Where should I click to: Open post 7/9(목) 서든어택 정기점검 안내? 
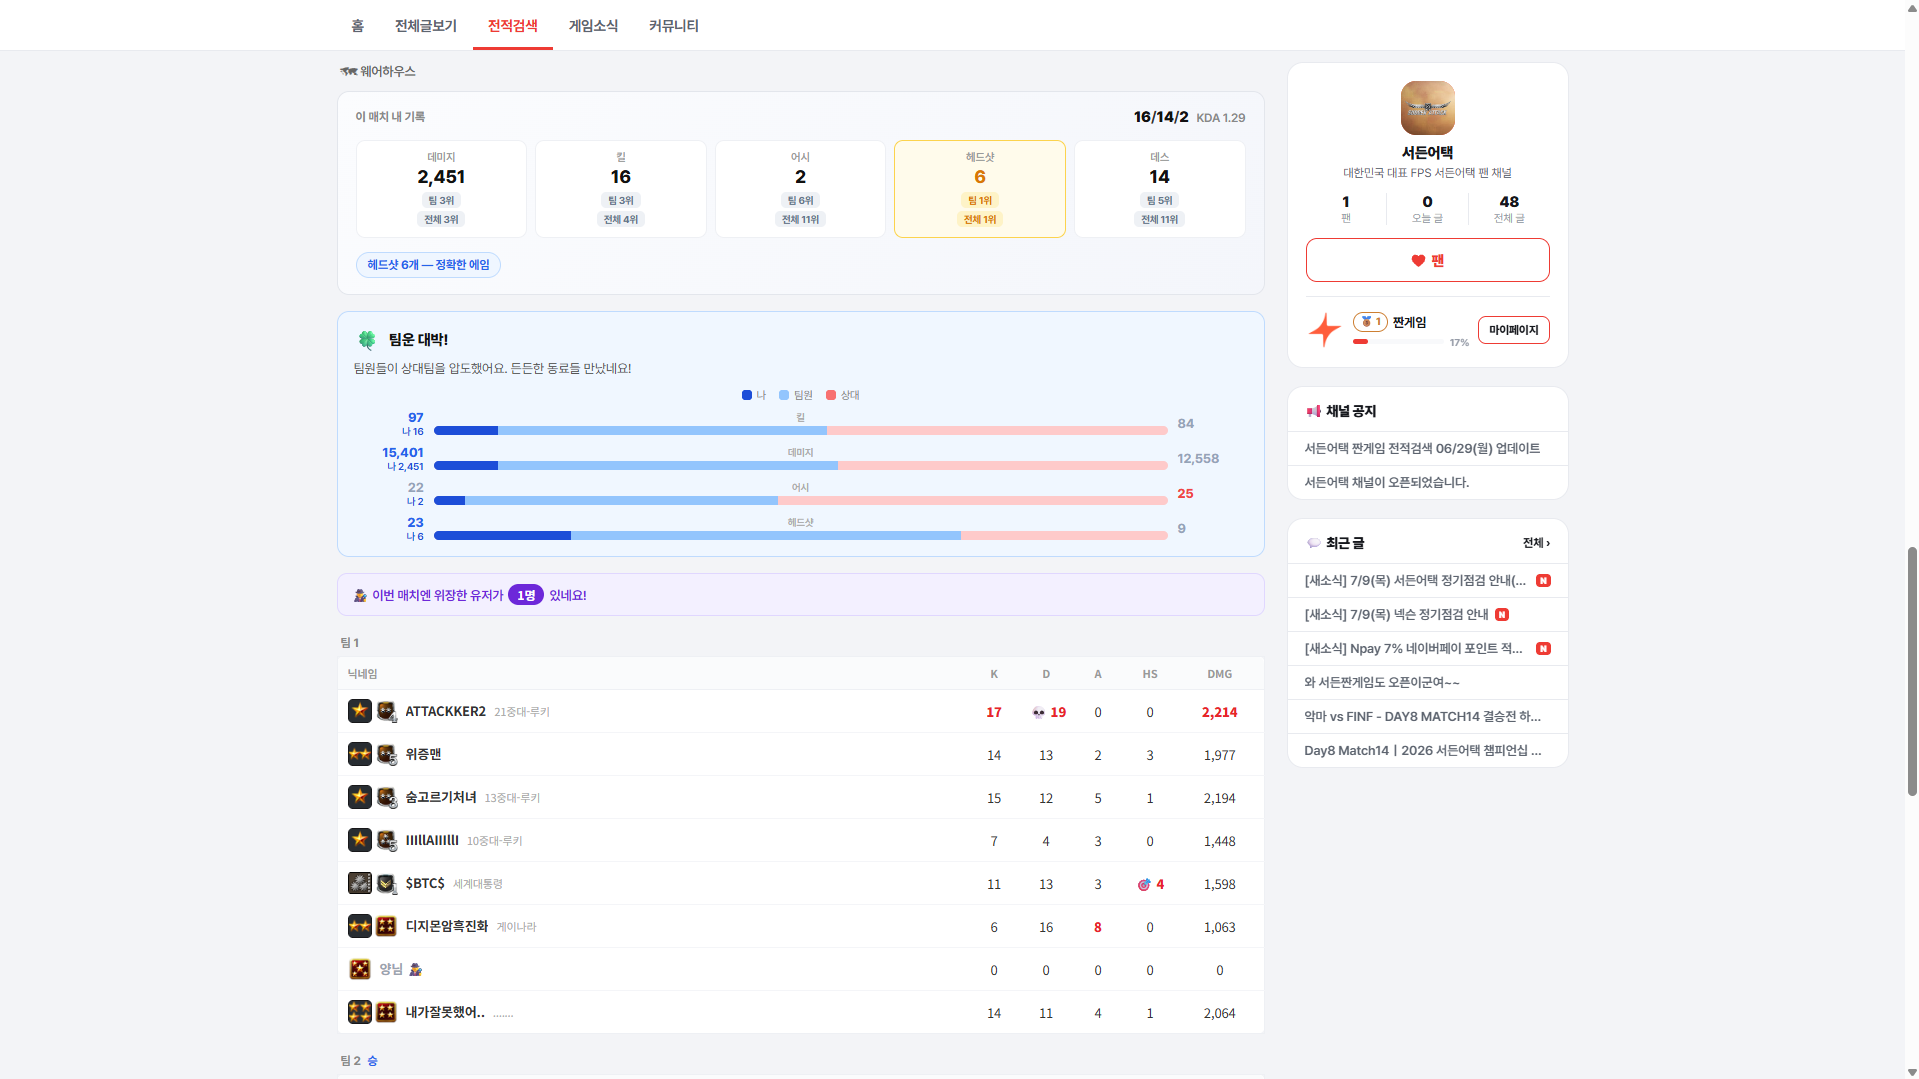1427,581
